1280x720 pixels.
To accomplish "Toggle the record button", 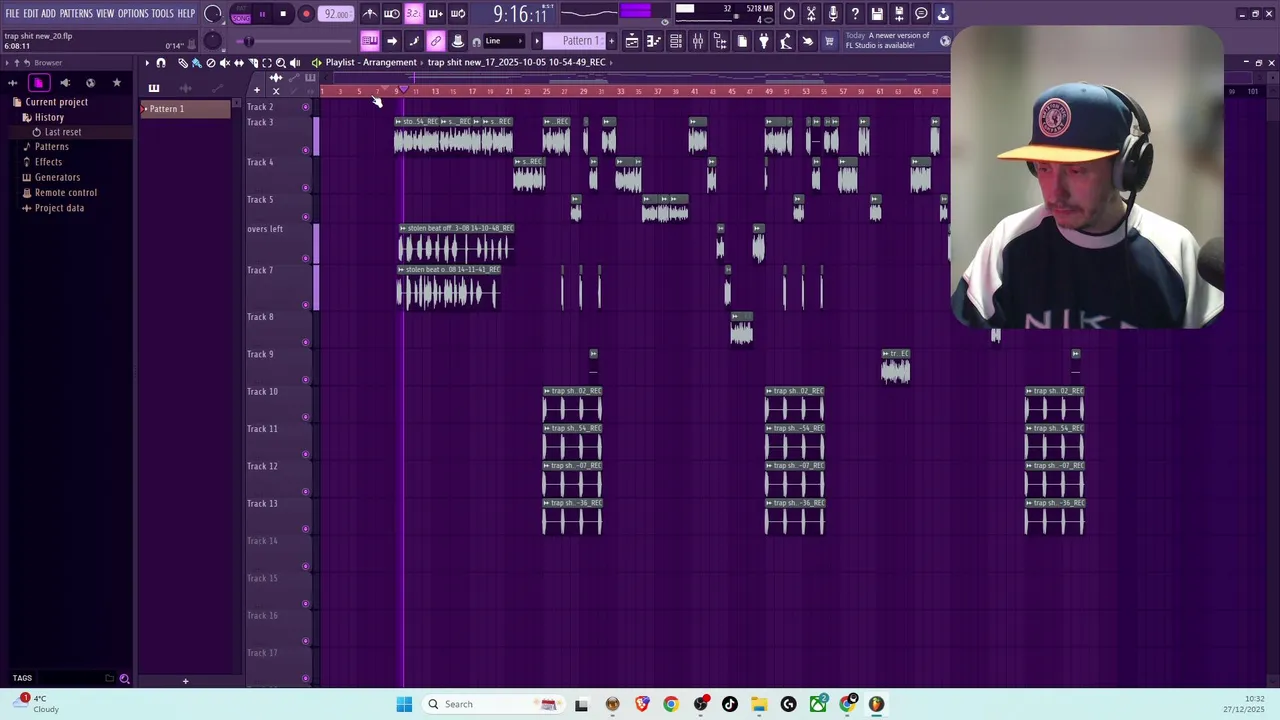I will [306, 14].
